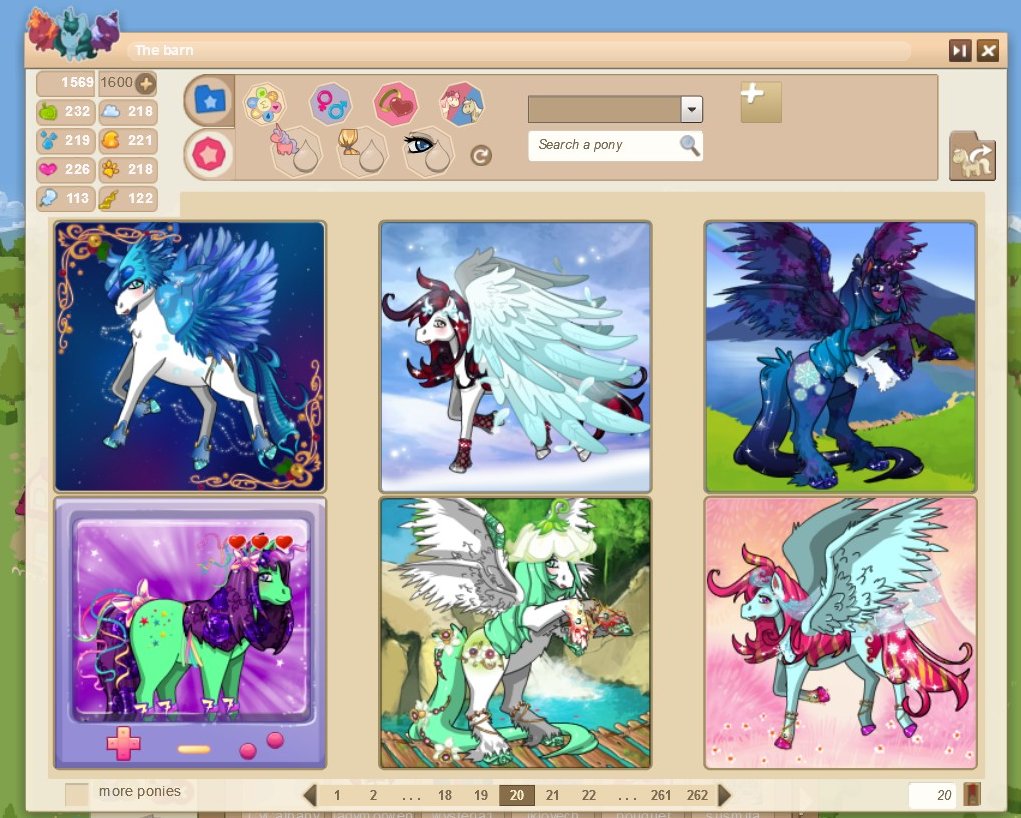The height and width of the screenshot is (818, 1021).
Task: Click the reset filters circular arrow
Action: 481,156
